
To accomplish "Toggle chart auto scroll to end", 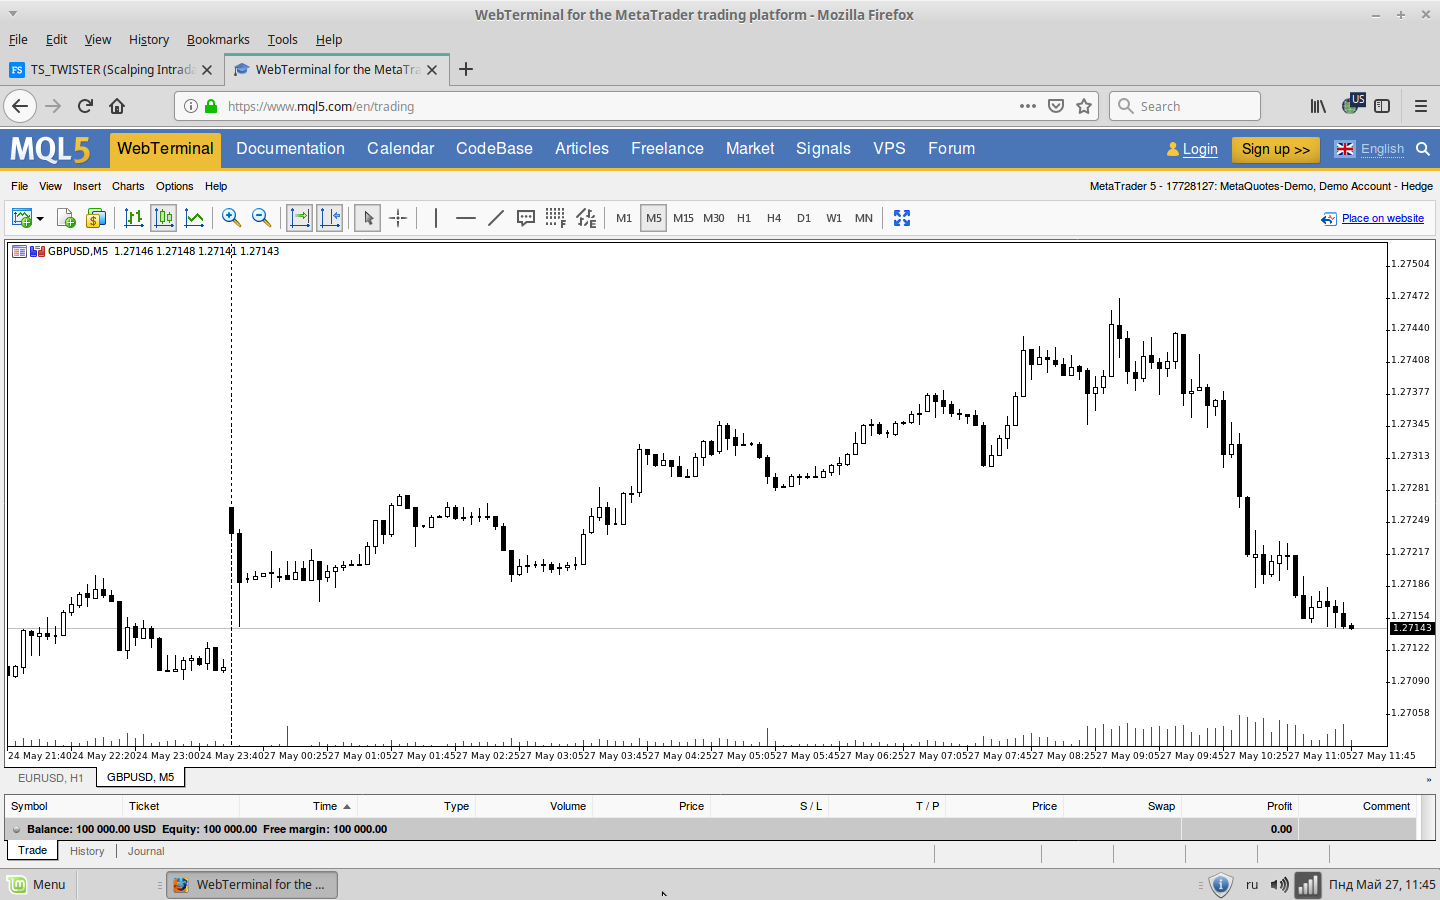I will click(x=299, y=218).
